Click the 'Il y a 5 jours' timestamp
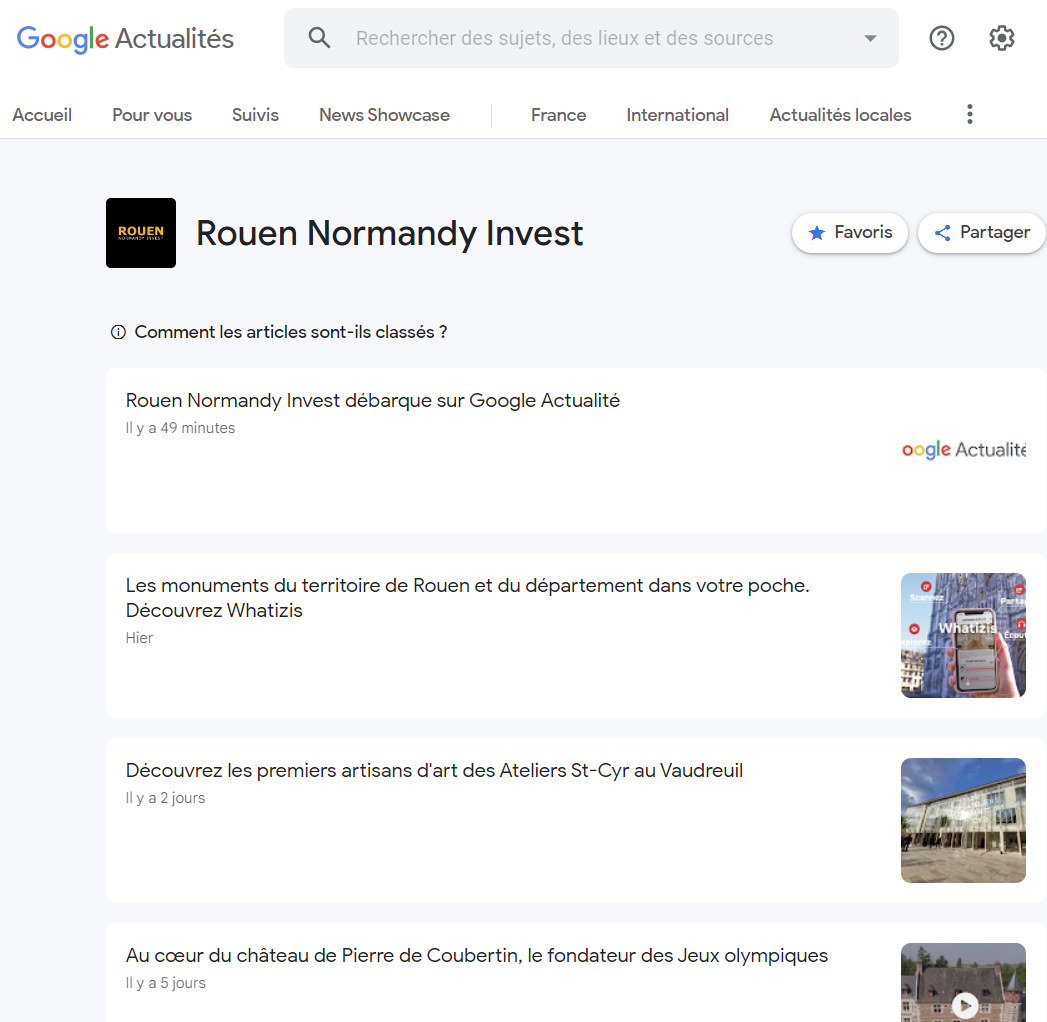 click(x=166, y=983)
